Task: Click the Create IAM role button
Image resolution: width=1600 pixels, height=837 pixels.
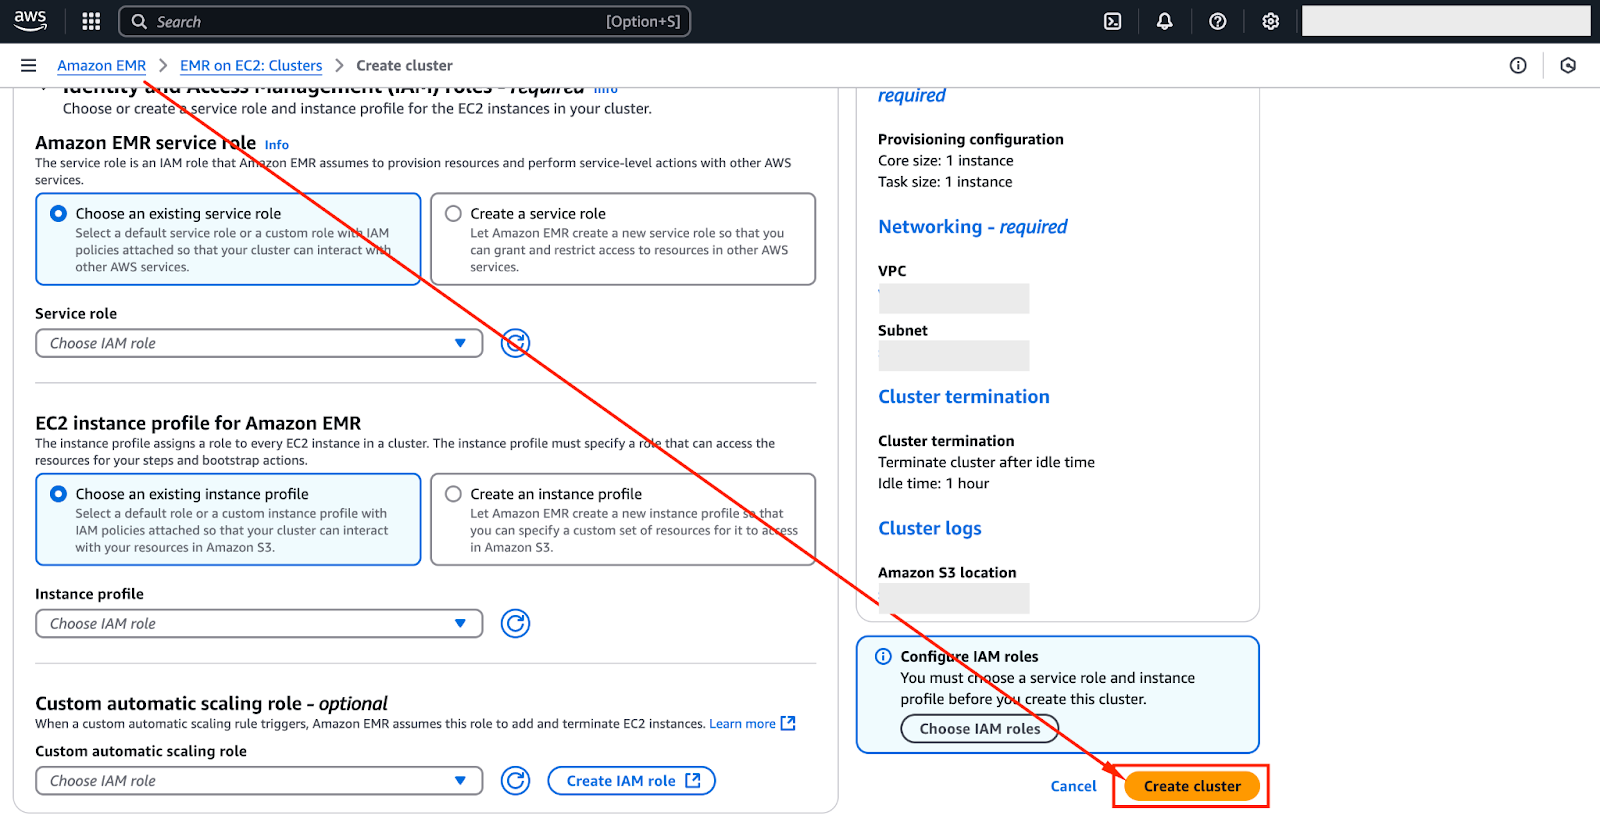Action: click(x=632, y=781)
